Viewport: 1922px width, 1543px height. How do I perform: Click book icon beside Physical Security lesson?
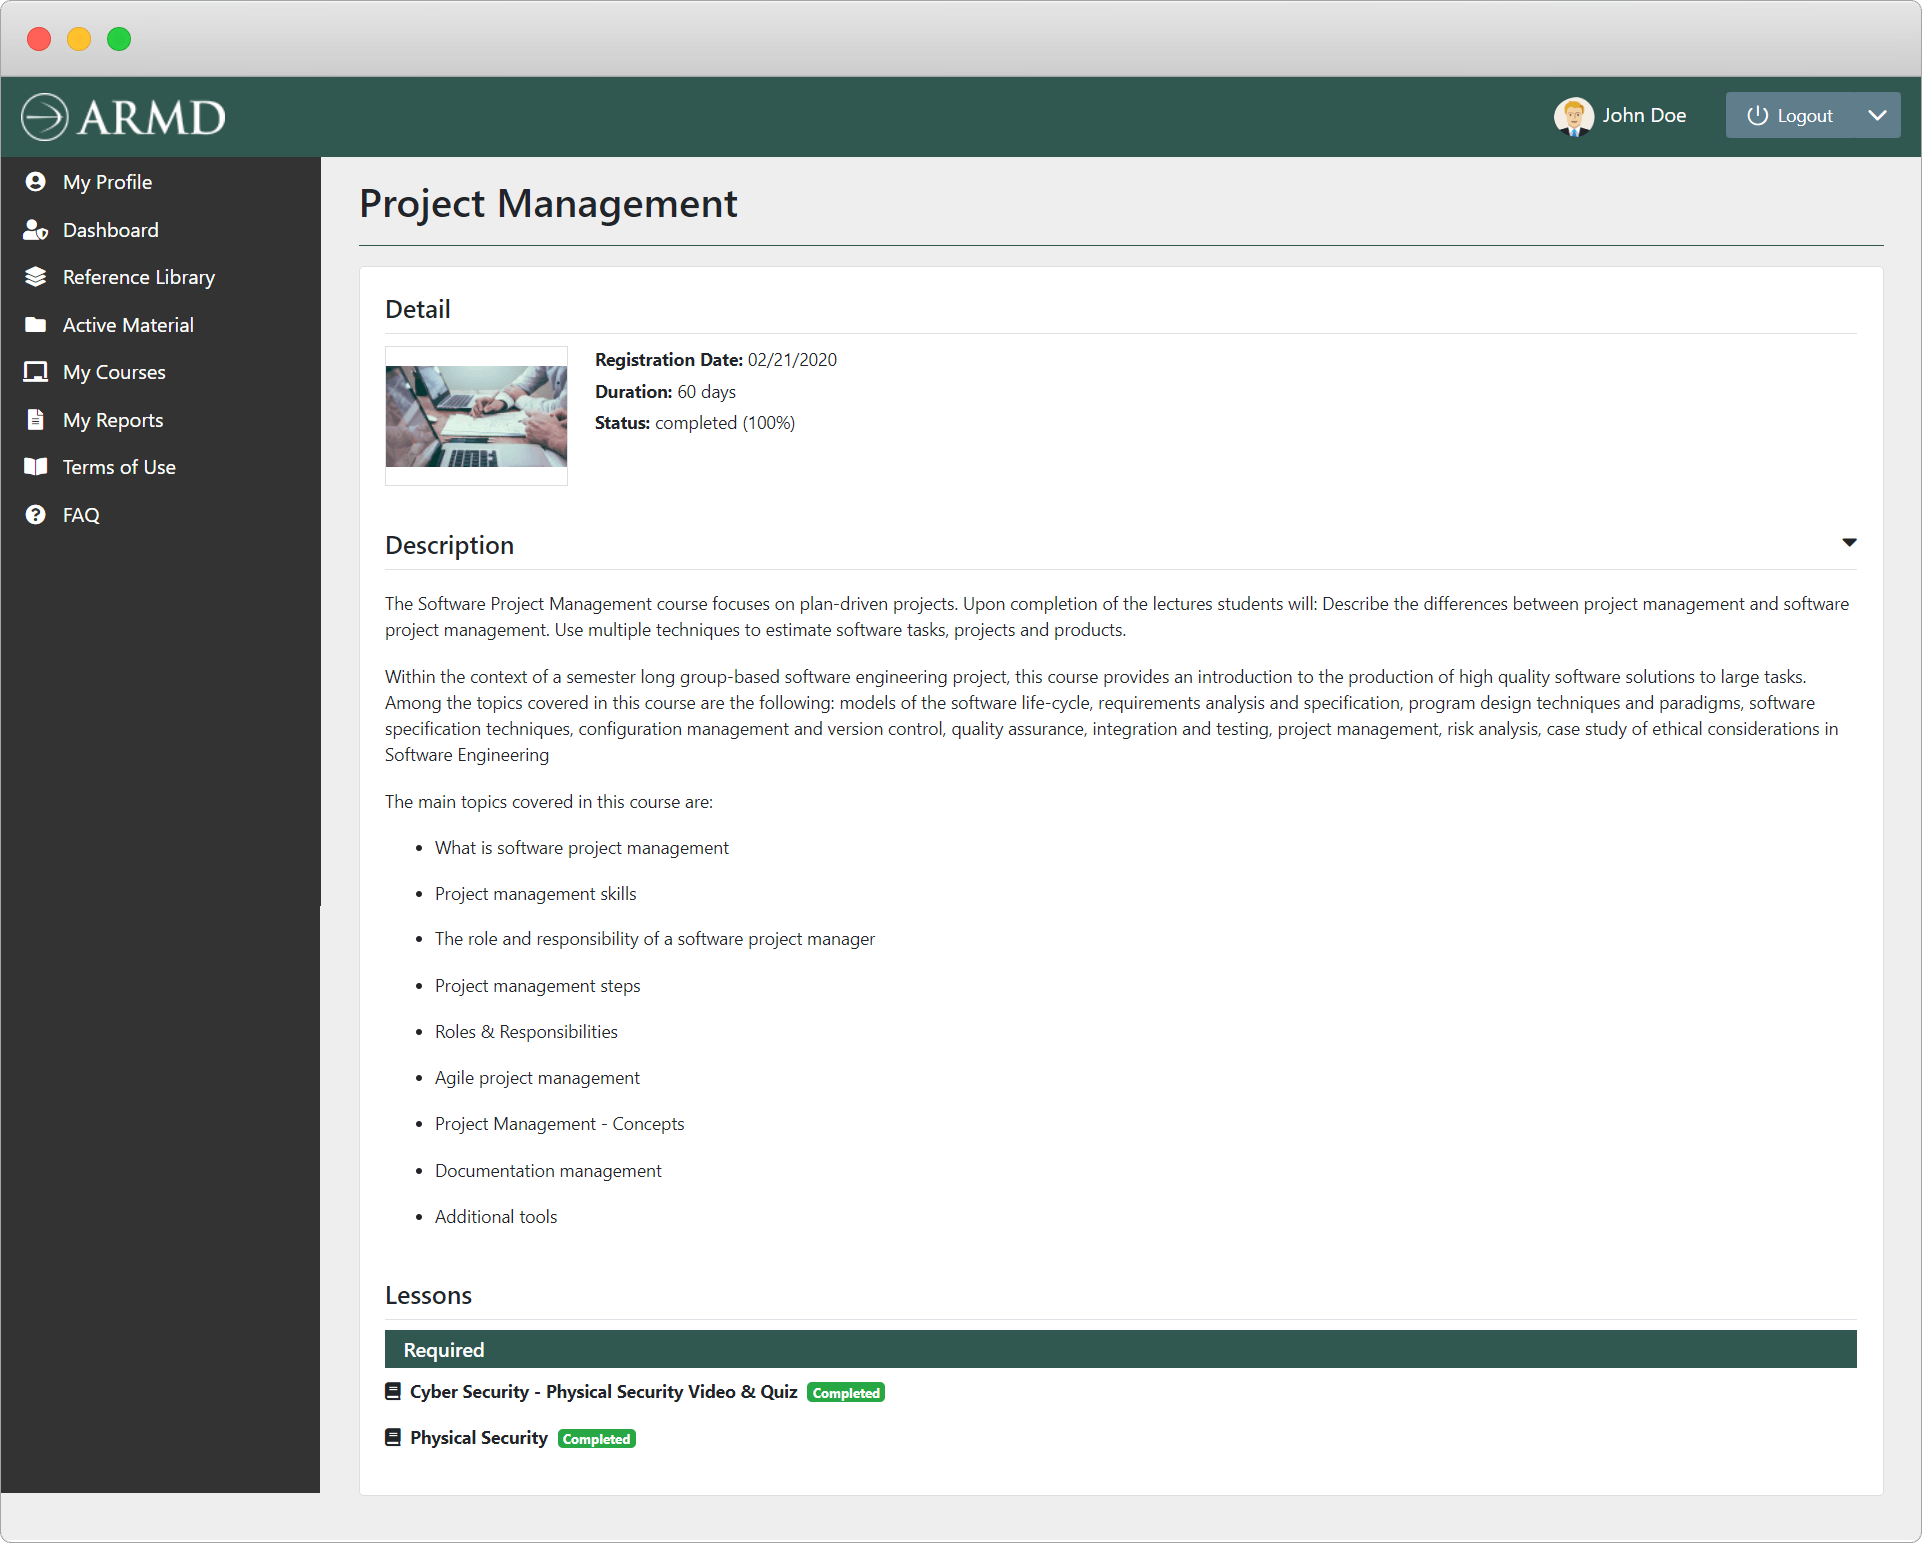(x=393, y=1437)
